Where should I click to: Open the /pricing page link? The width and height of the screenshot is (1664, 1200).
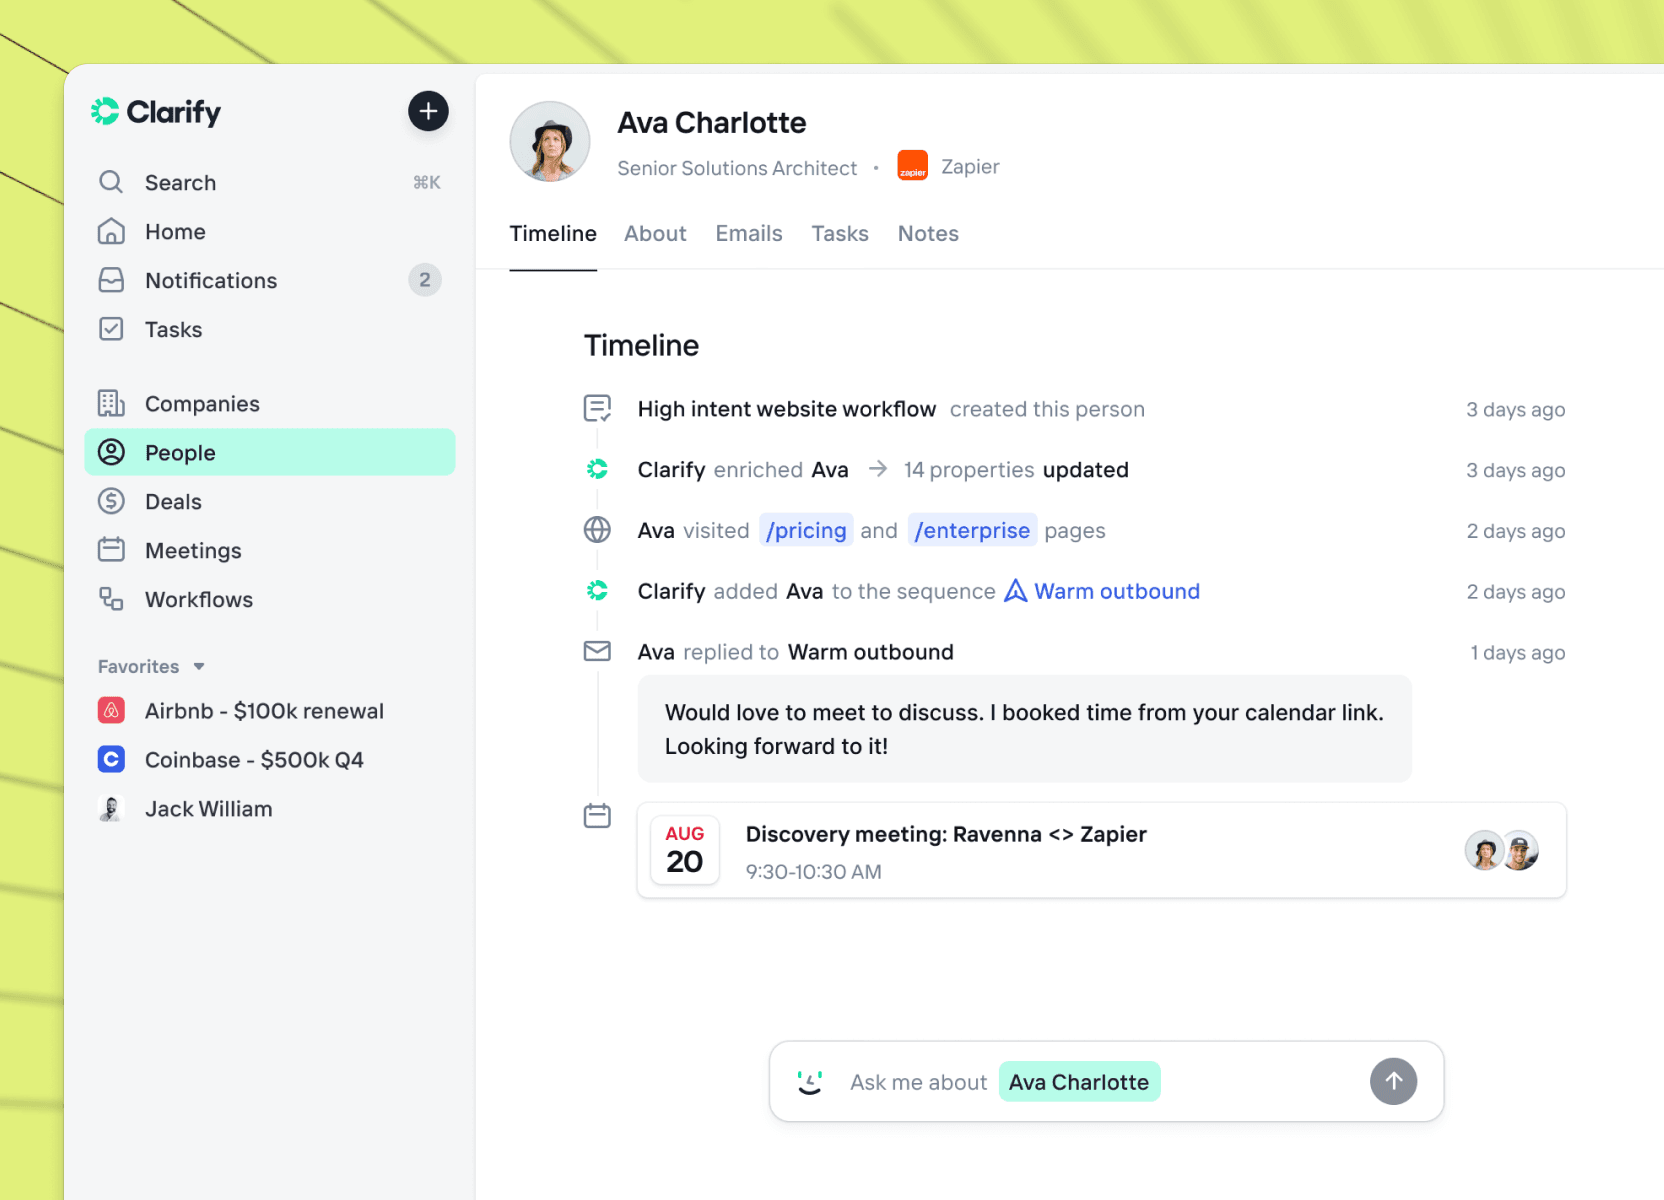806,531
